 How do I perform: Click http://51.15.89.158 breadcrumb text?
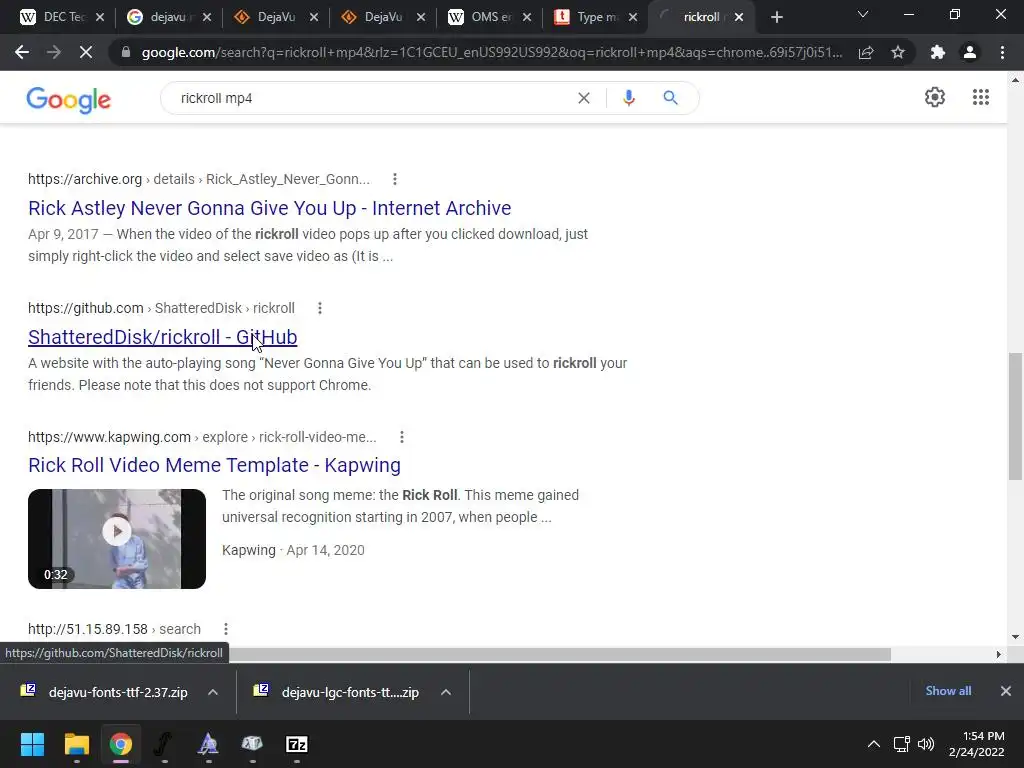88,629
